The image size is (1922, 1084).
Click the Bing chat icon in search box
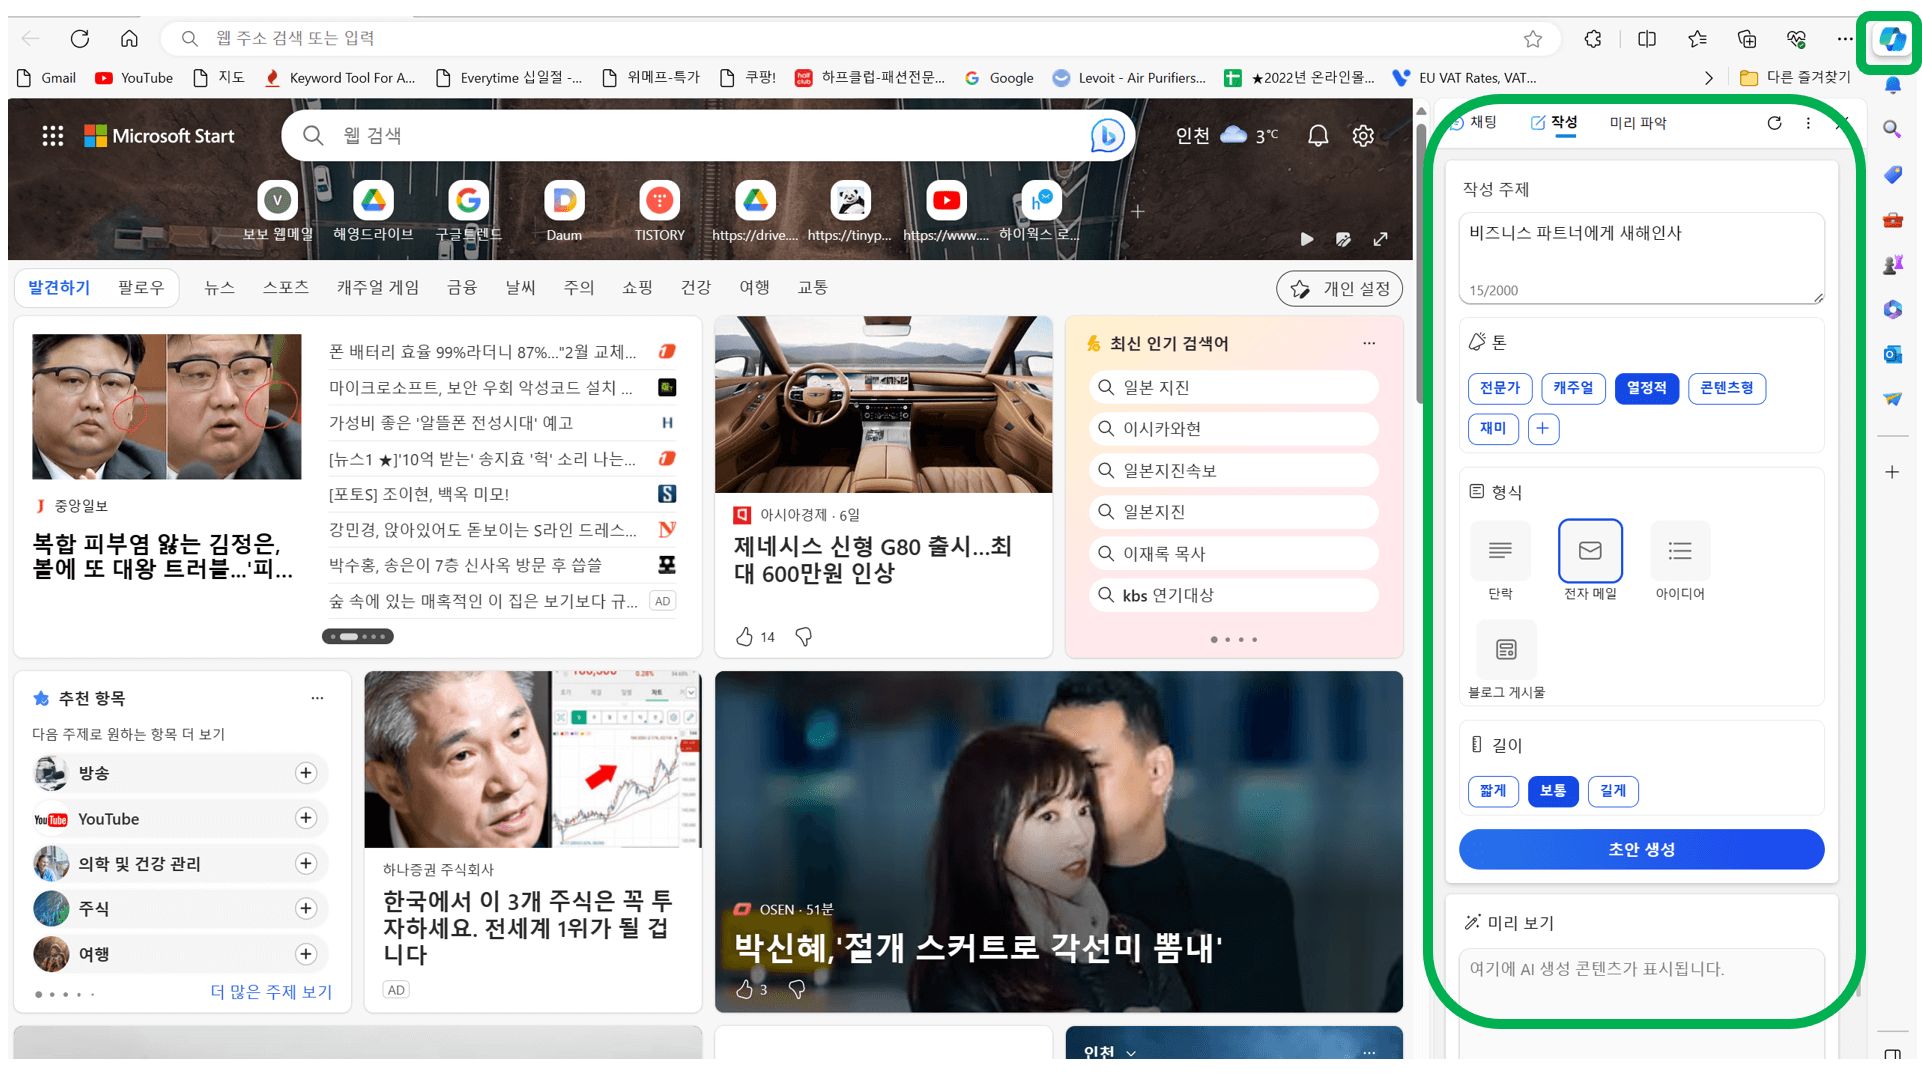[x=1107, y=136]
